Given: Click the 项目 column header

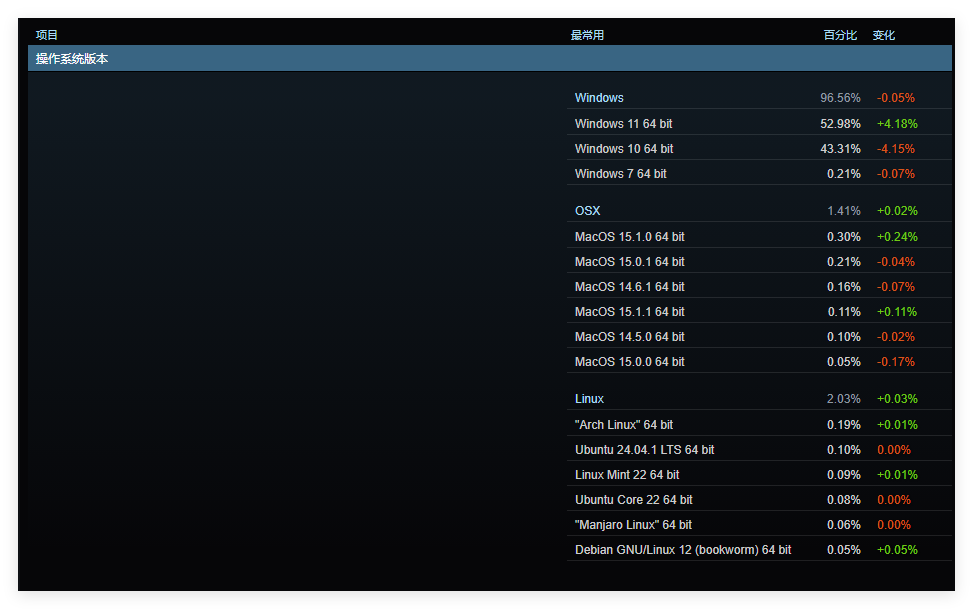Looking at the screenshot, I should pyautogui.click(x=47, y=35).
